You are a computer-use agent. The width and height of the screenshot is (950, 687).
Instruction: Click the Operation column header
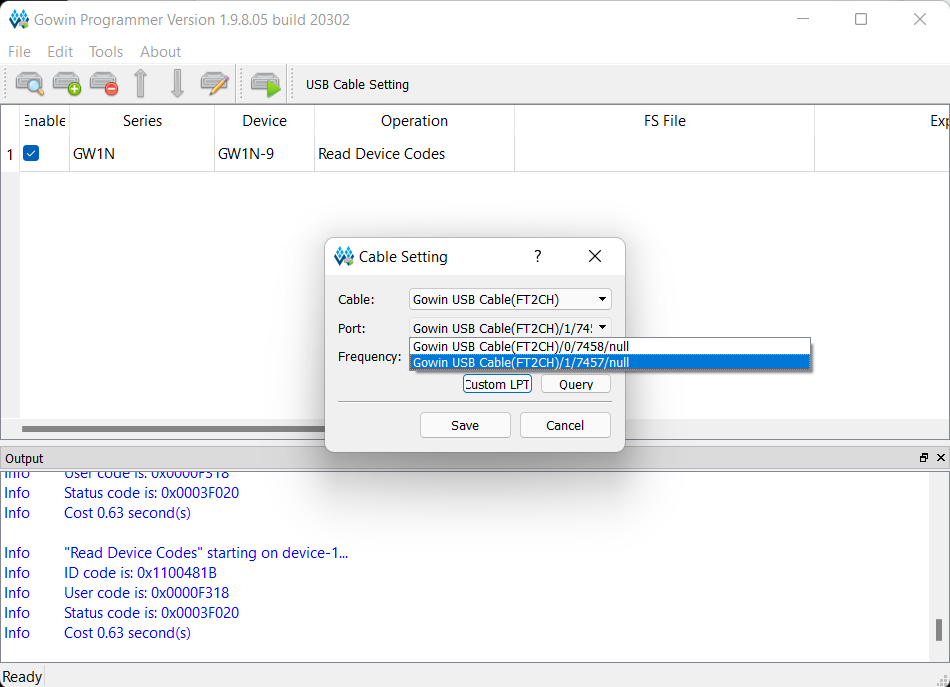(x=414, y=121)
